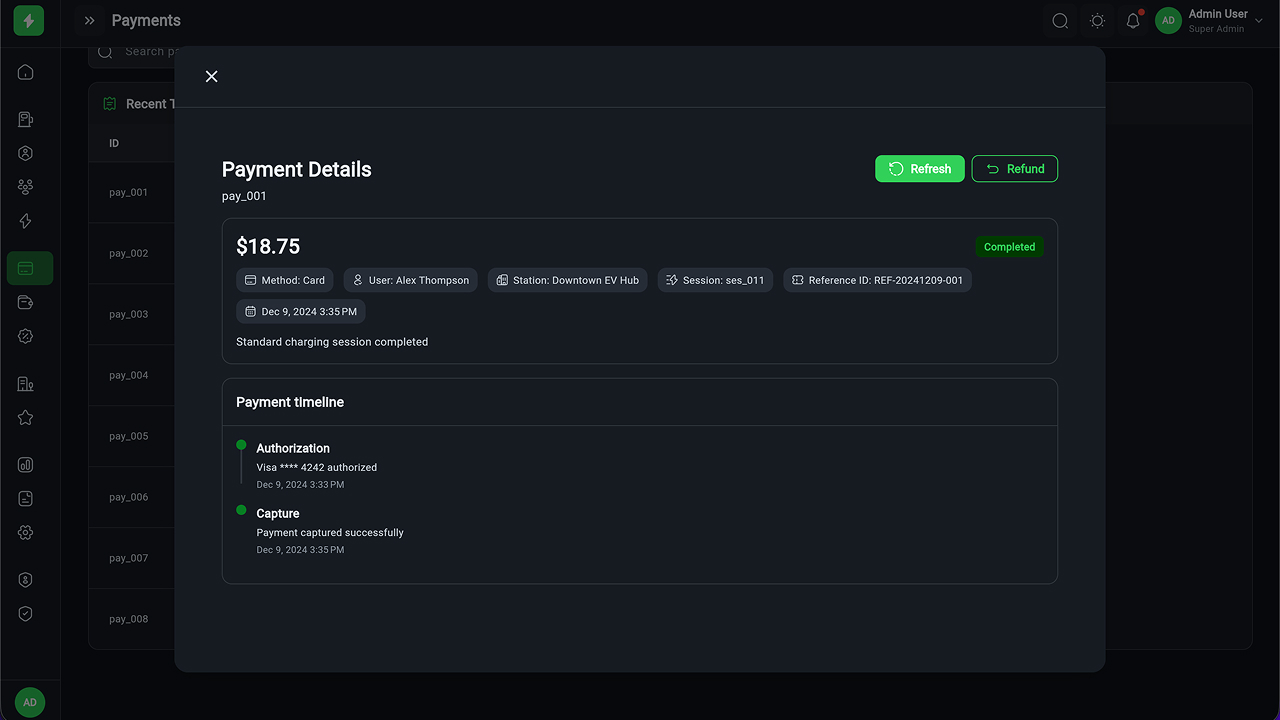Open the settings gear icon
Screen dimensions: 1280x720
[x=26, y=533]
